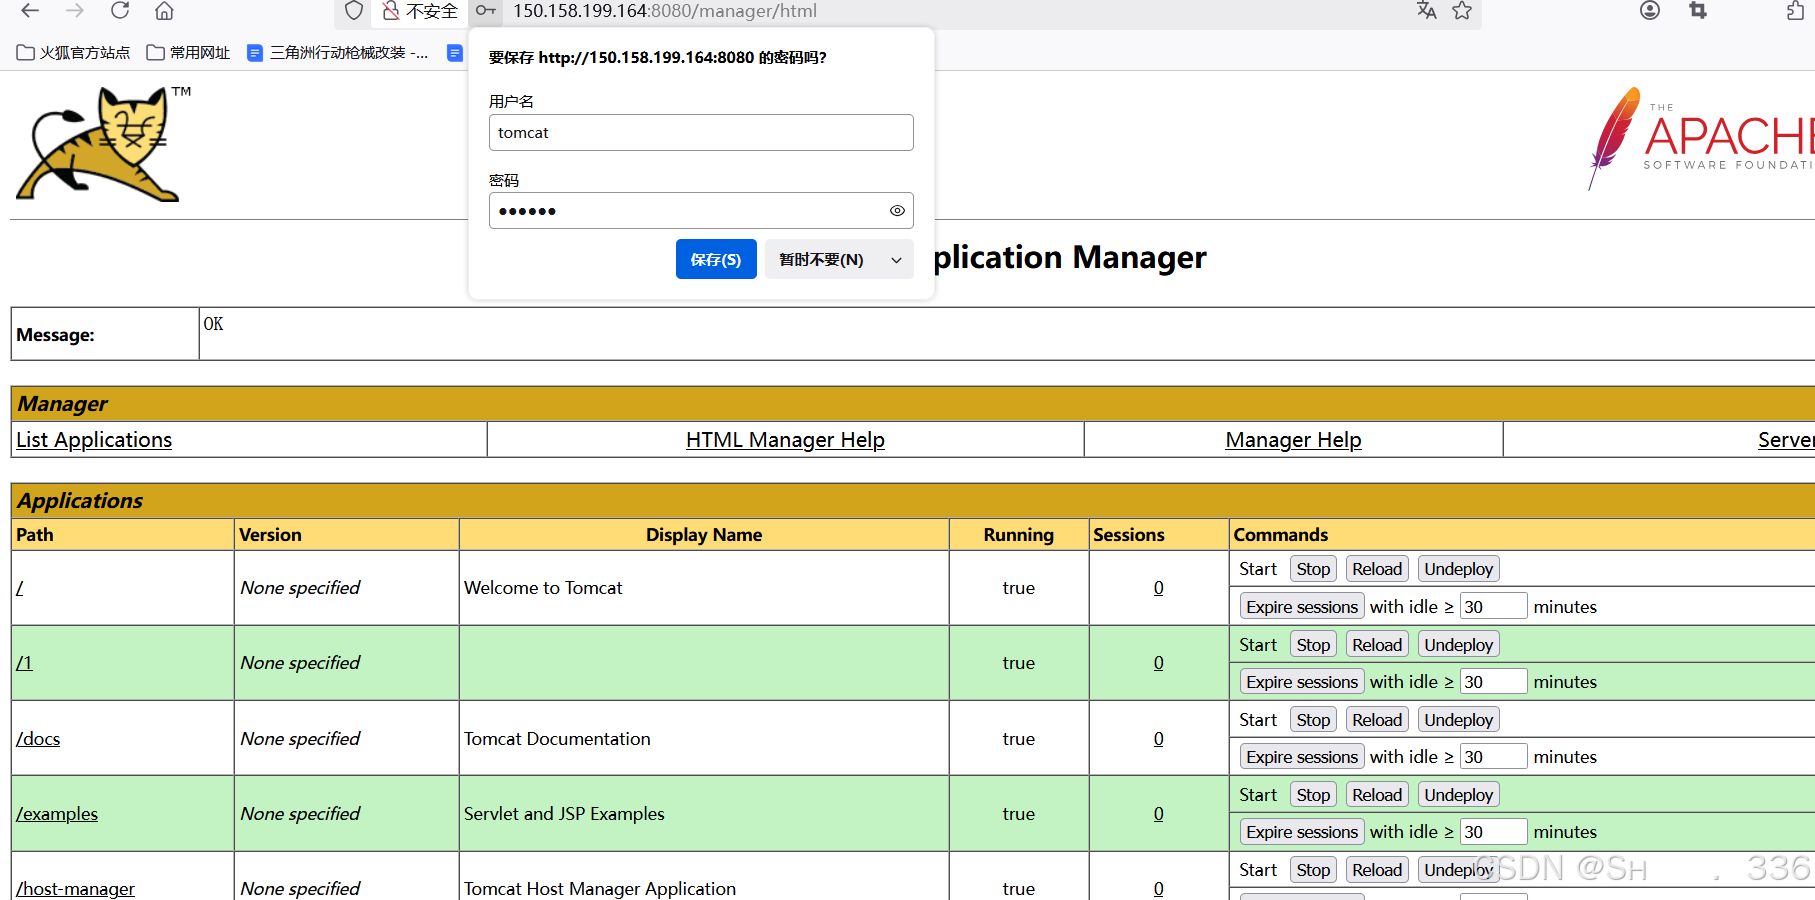Reload the /1 application
The width and height of the screenshot is (1815, 900).
tap(1377, 645)
